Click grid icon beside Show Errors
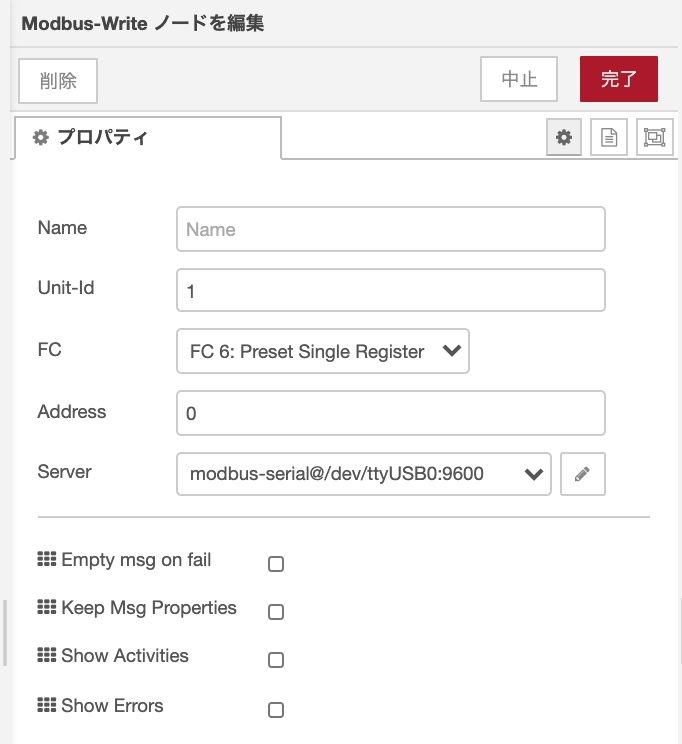682x744 pixels. (x=47, y=705)
